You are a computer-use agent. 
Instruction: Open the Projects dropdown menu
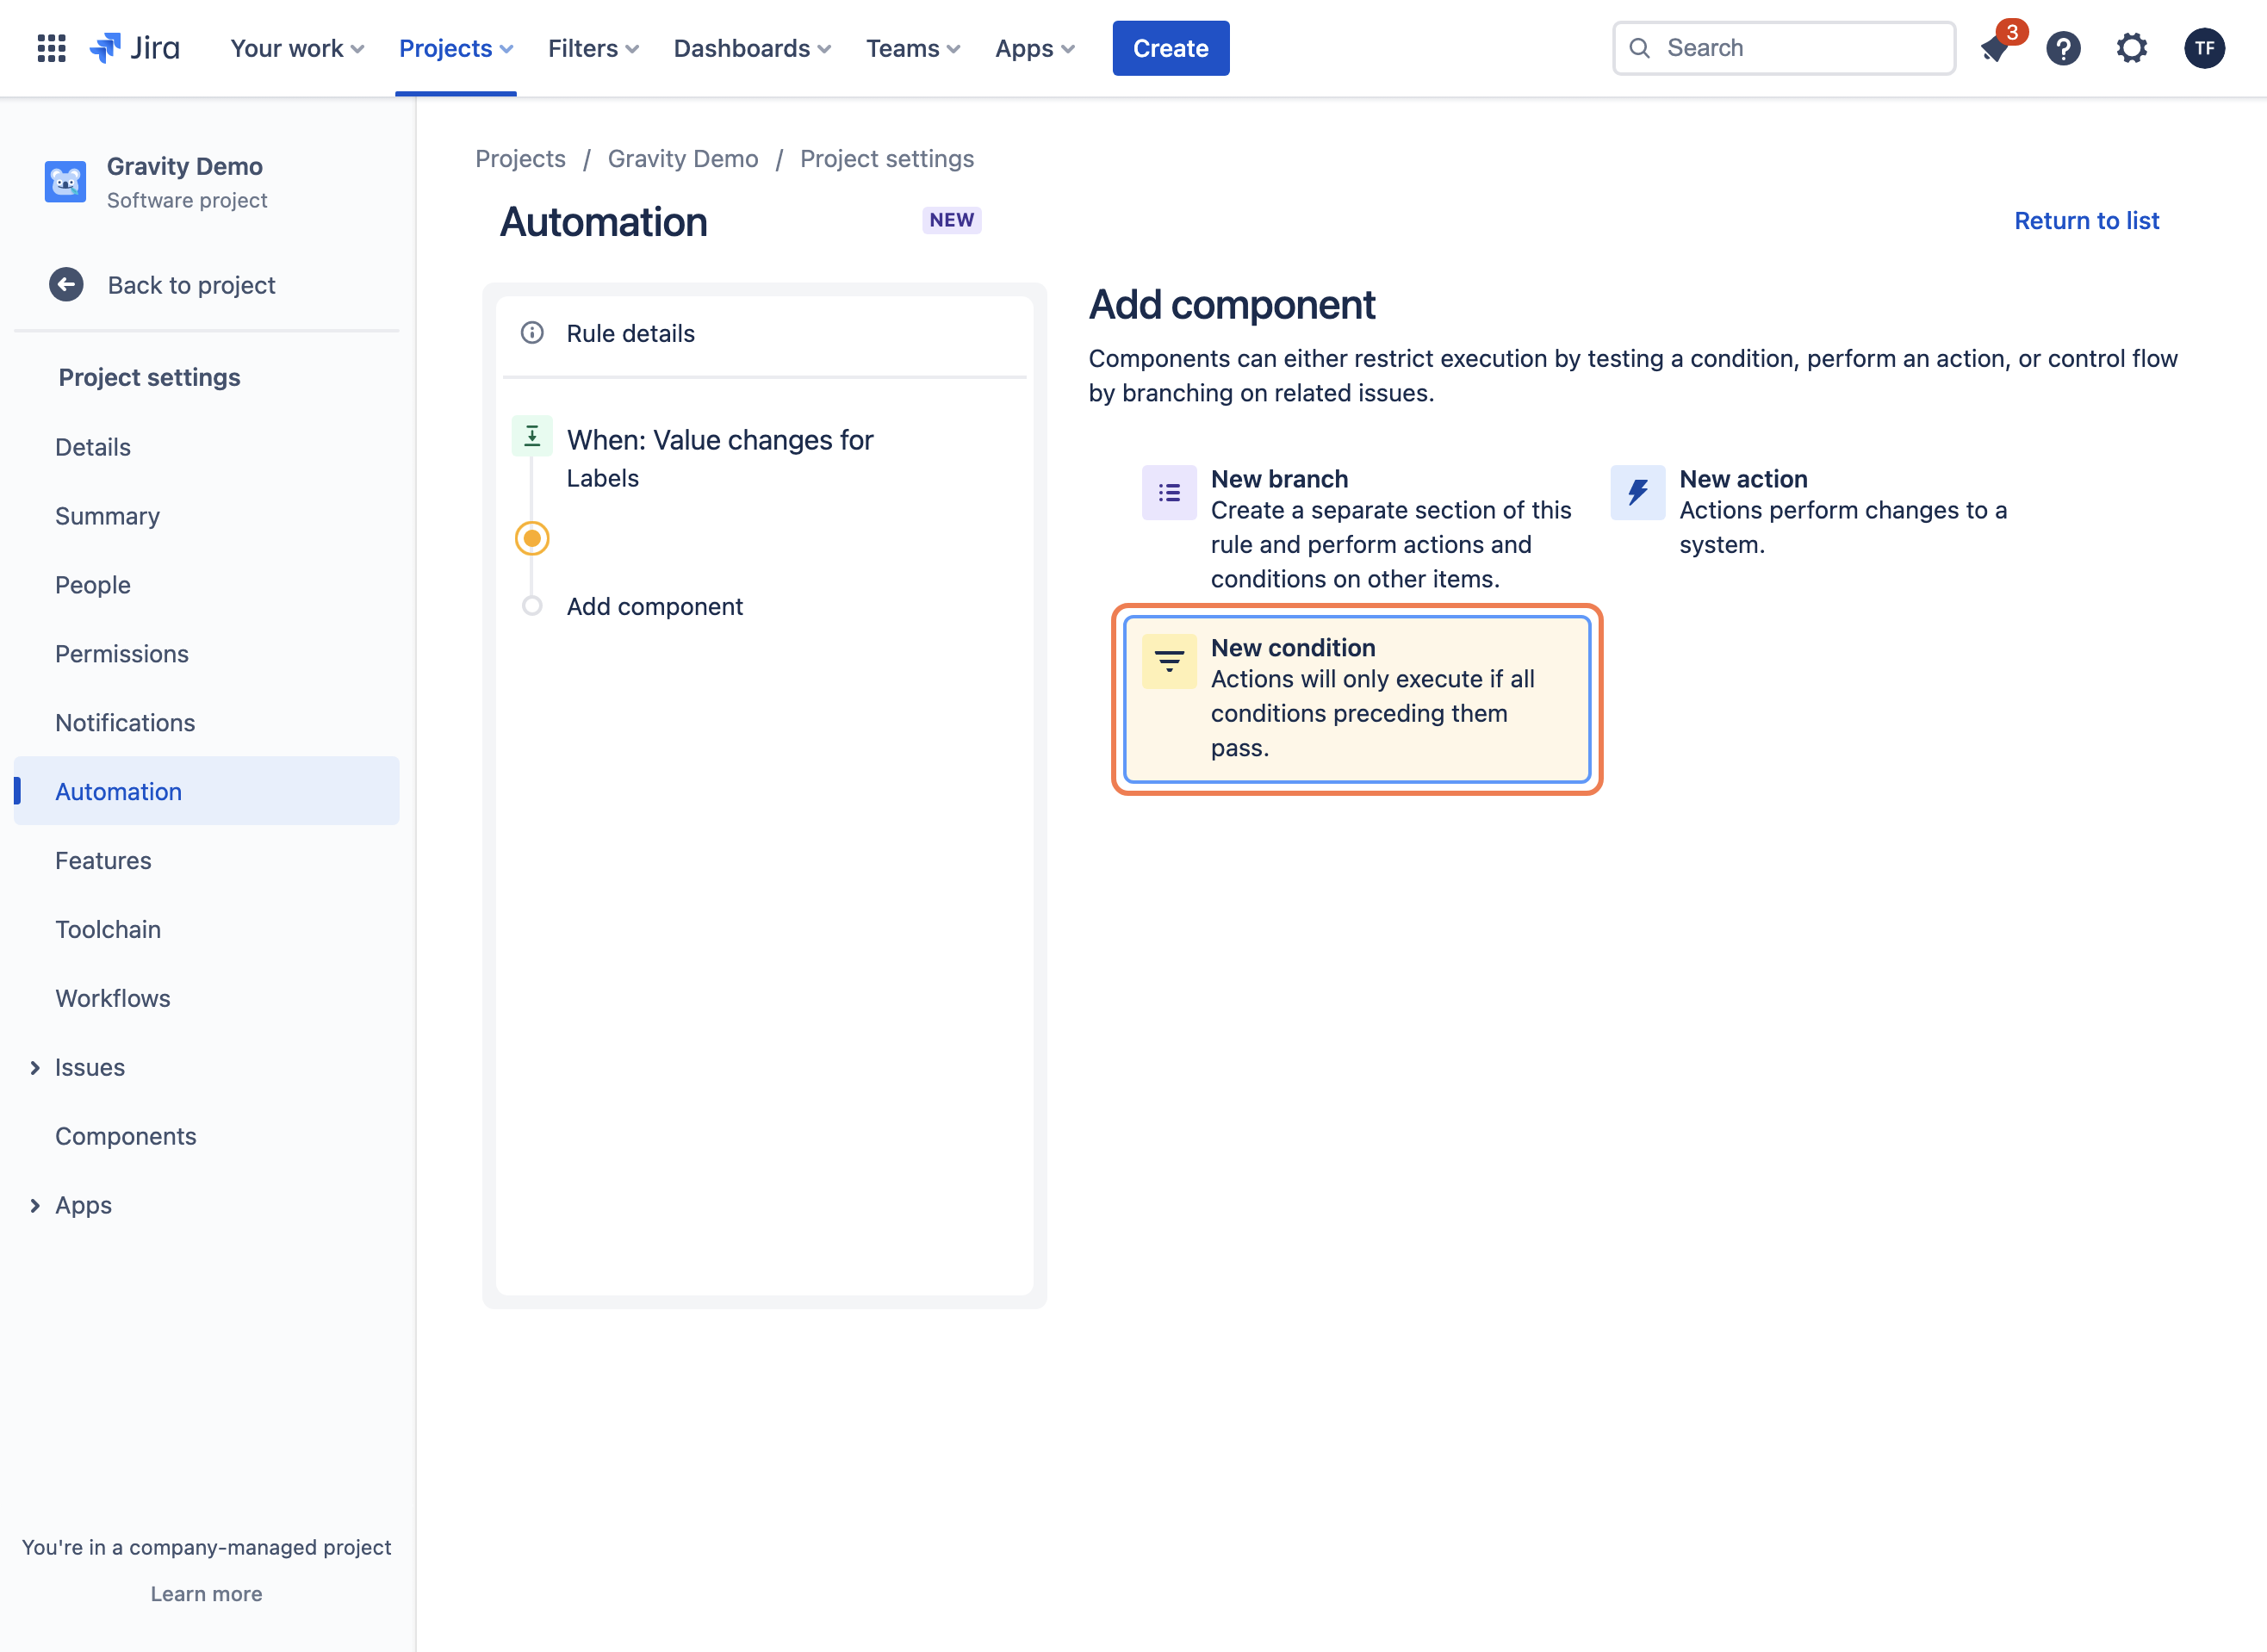pos(456,48)
